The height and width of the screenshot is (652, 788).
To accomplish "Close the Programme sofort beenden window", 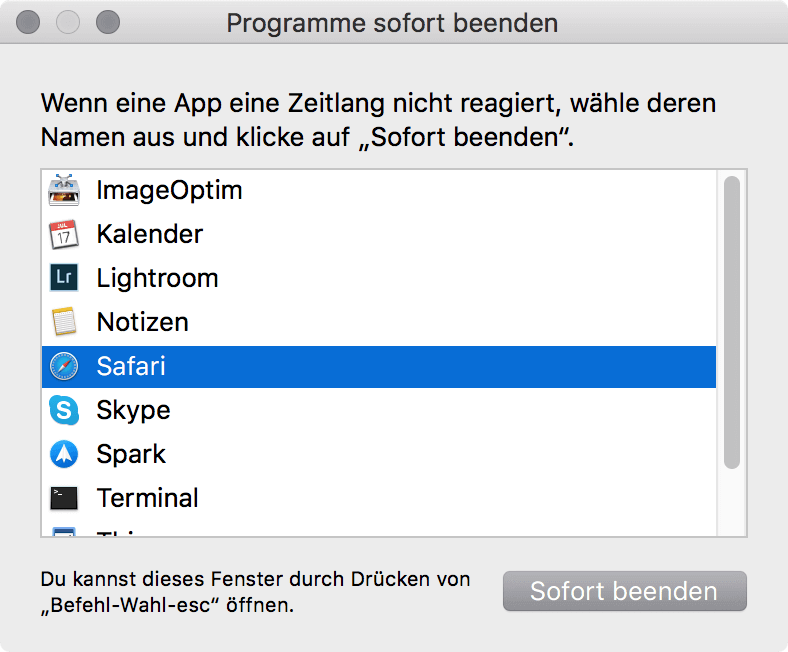I will coord(28,23).
